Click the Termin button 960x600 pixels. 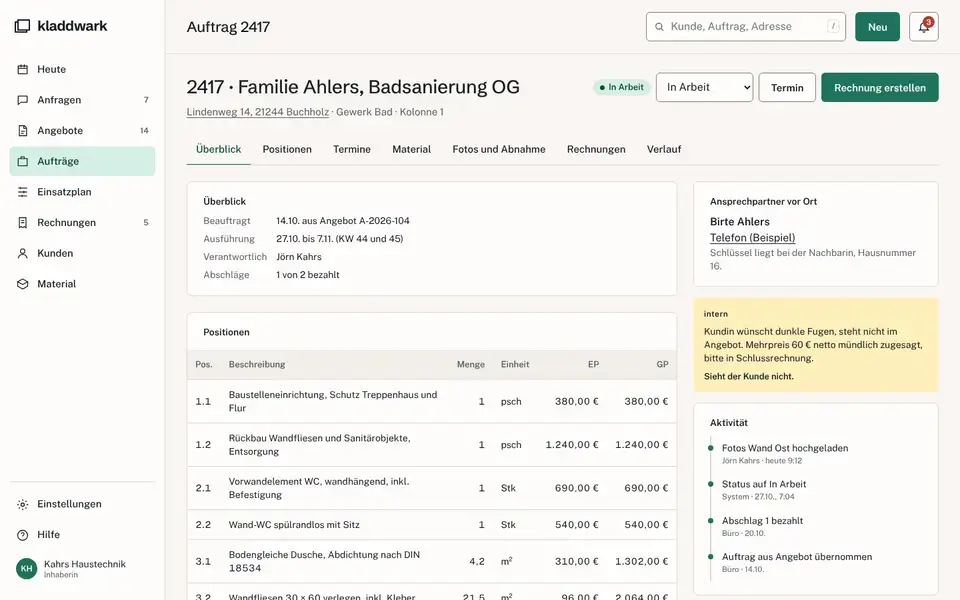[787, 87]
